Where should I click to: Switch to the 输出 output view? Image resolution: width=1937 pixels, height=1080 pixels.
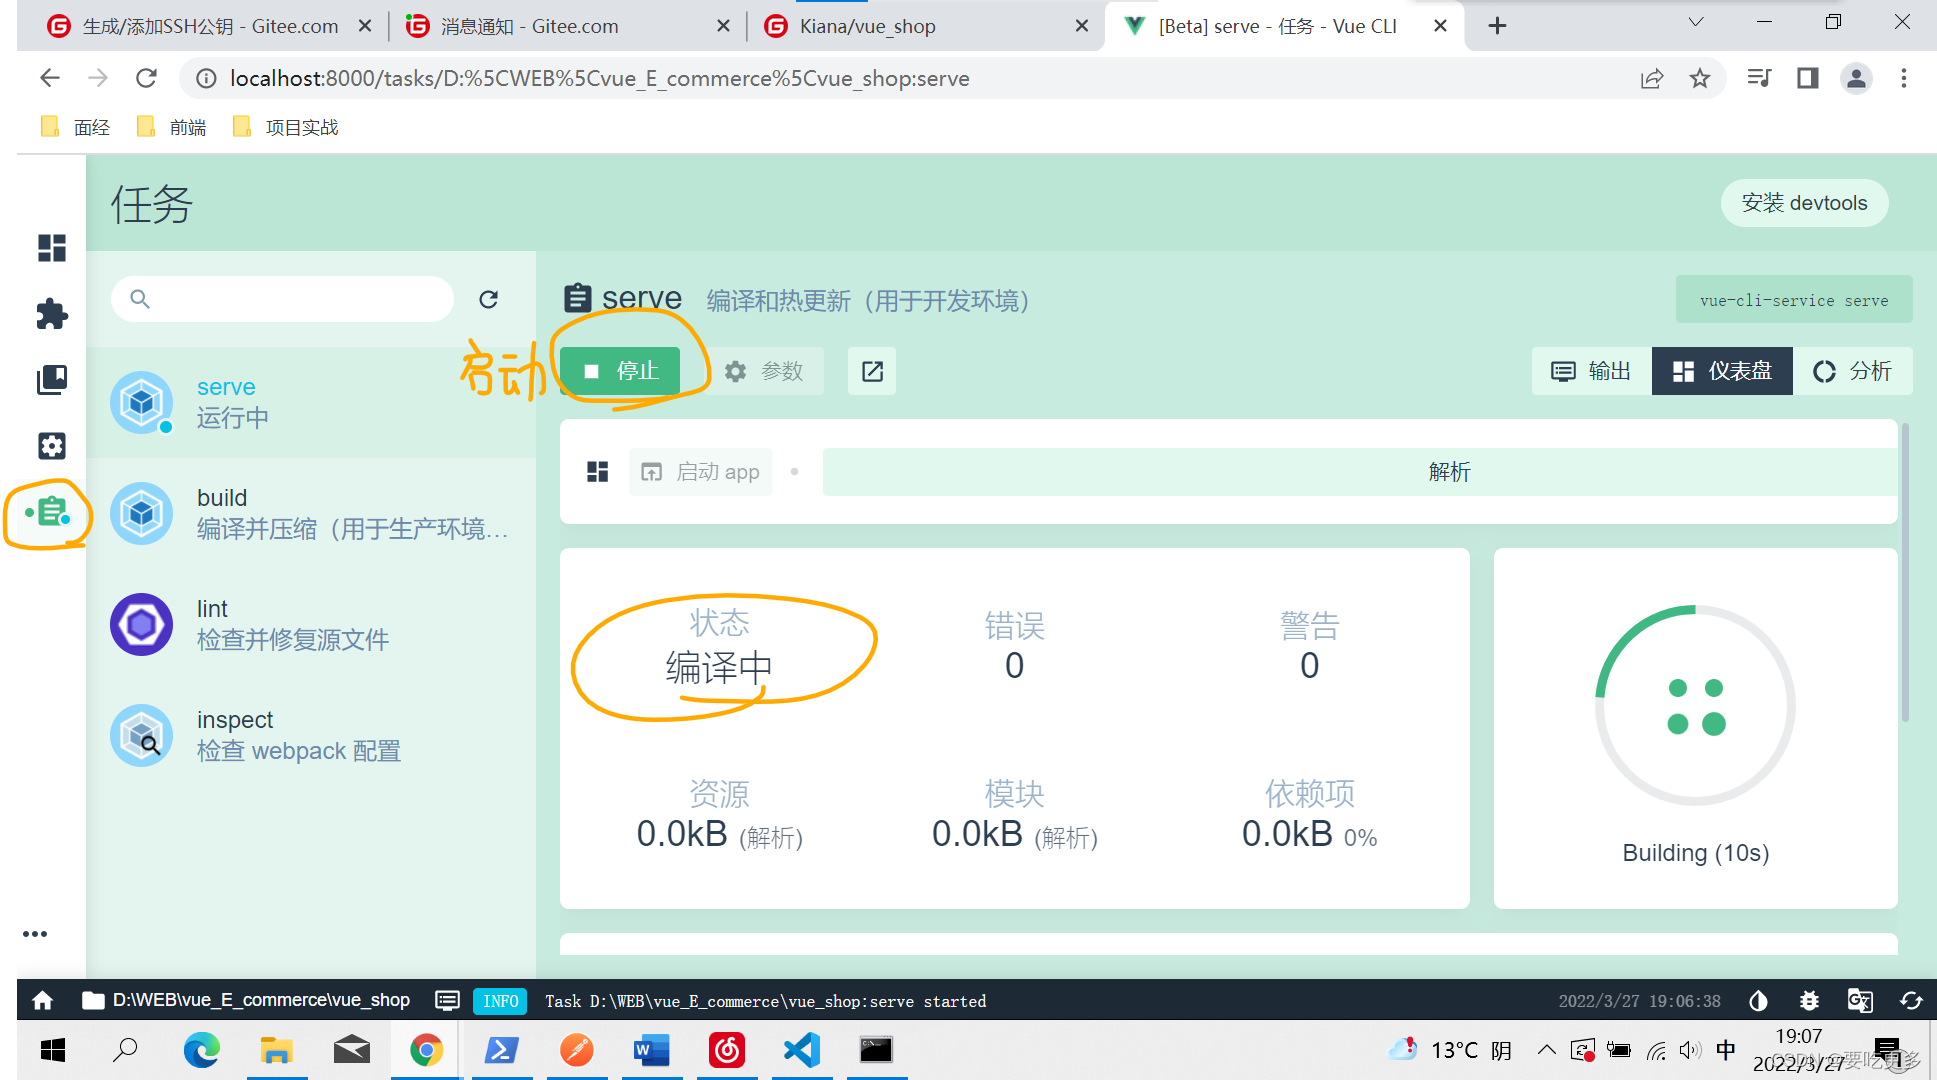[1590, 371]
